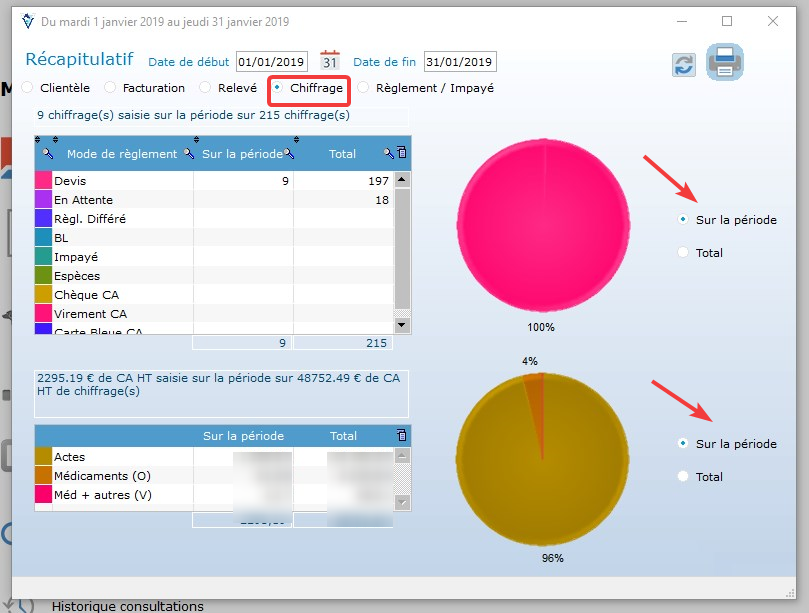Image resolution: width=809 pixels, height=613 pixels.
Task: Sort by upper Total column header
Action: point(343,154)
